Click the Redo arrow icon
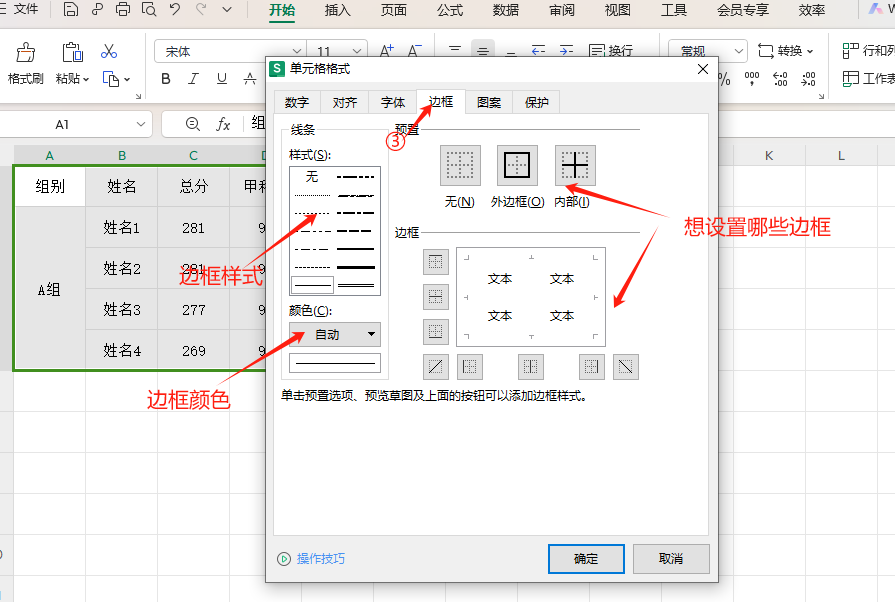The height and width of the screenshot is (602, 895). coord(201,9)
